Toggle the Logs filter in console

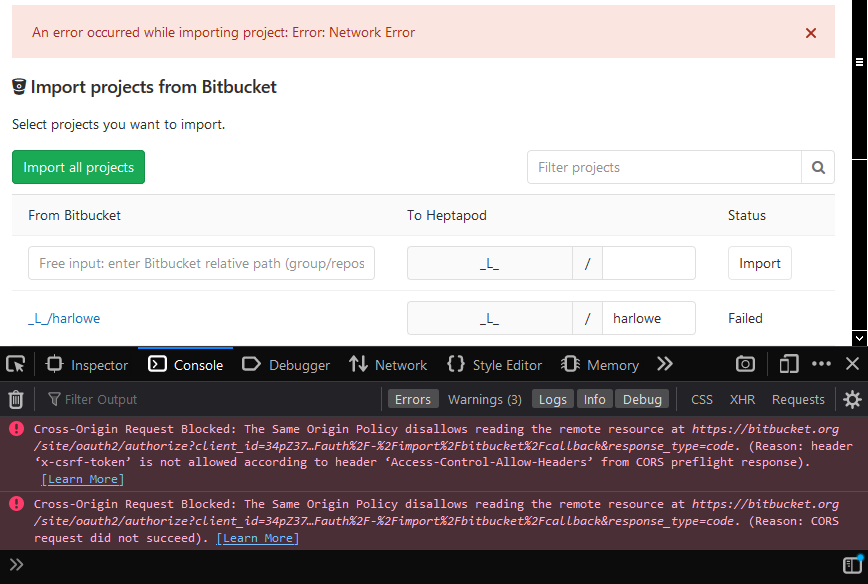click(552, 399)
